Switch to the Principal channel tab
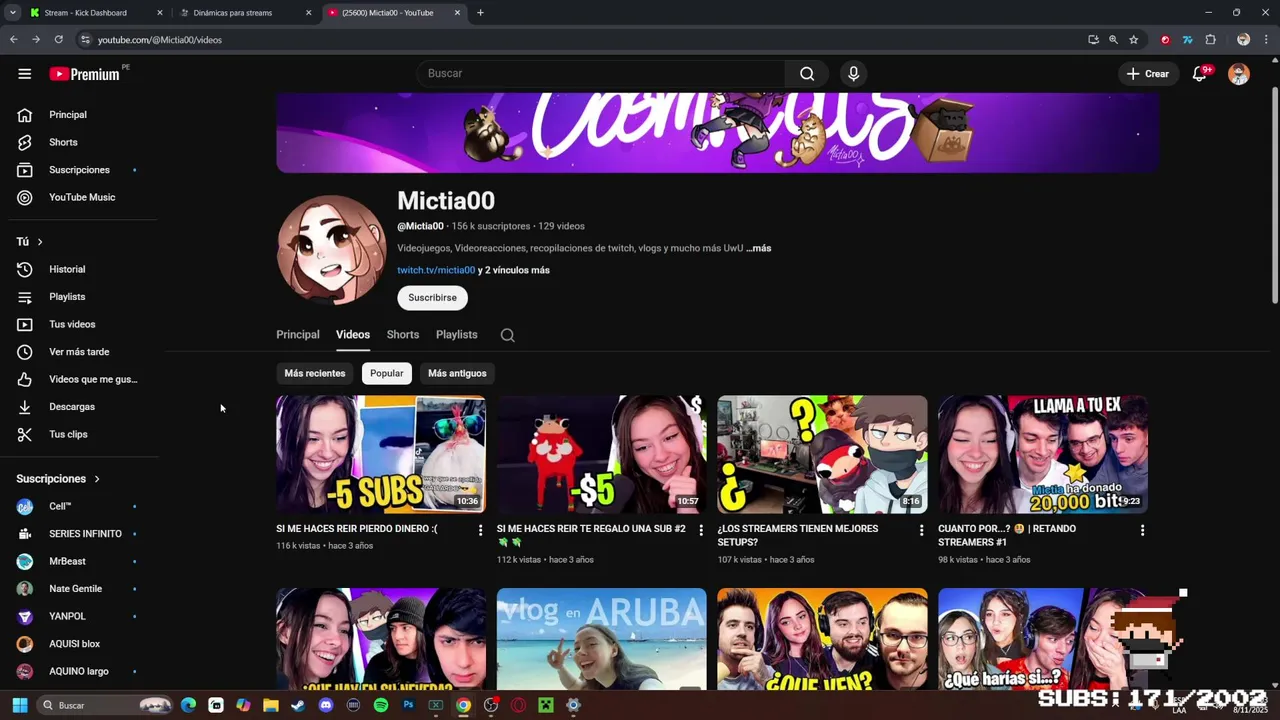The height and width of the screenshot is (720, 1280). [x=298, y=335]
